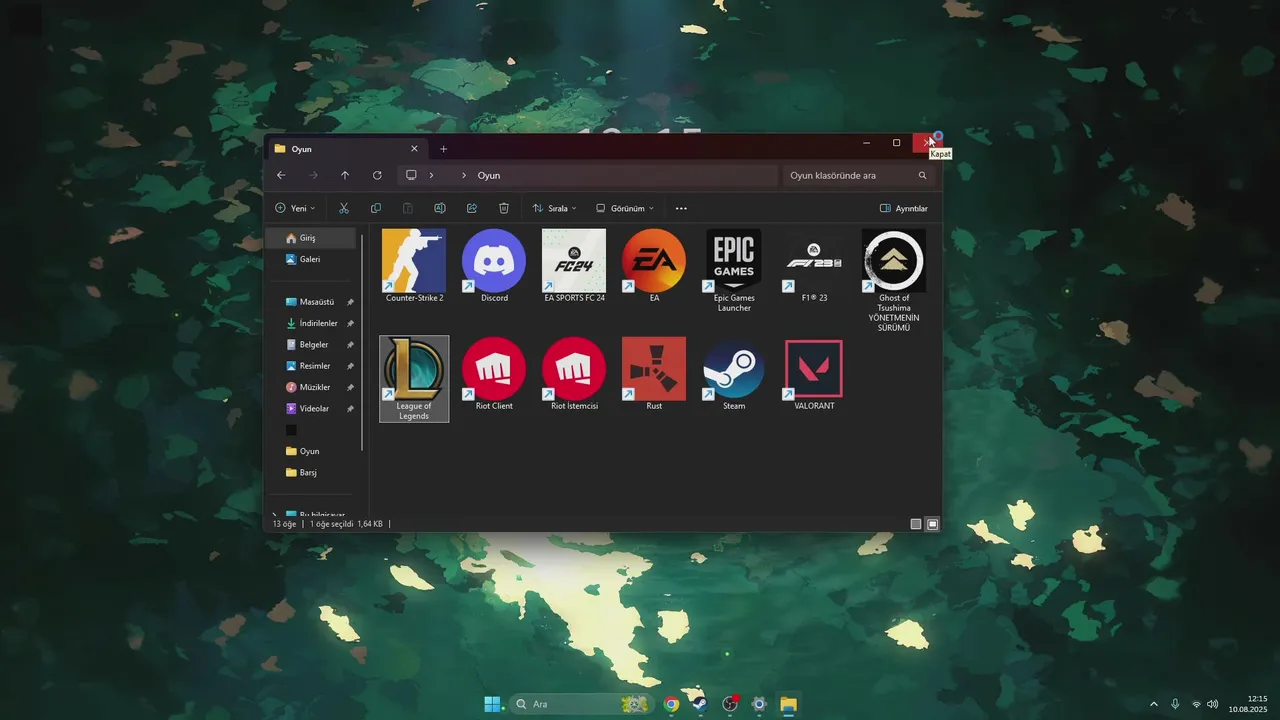
Task: Go up one folder level
Action: click(345, 175)
